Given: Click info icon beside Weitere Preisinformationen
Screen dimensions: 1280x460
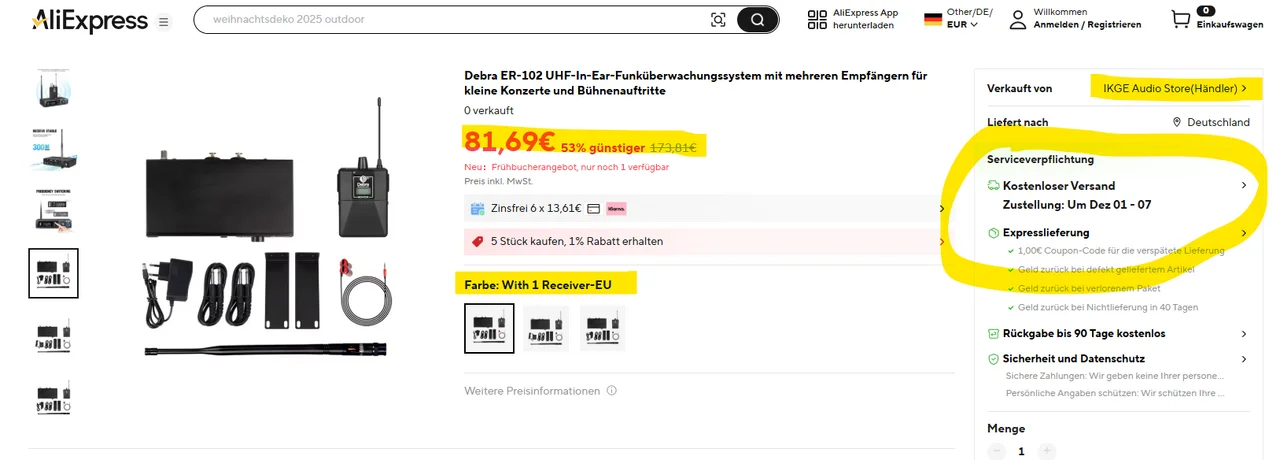Looking at the screenshot, I should (x=612, y=391).
